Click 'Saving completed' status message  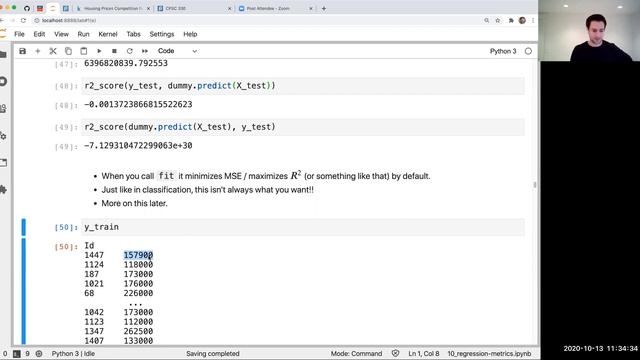213,353
